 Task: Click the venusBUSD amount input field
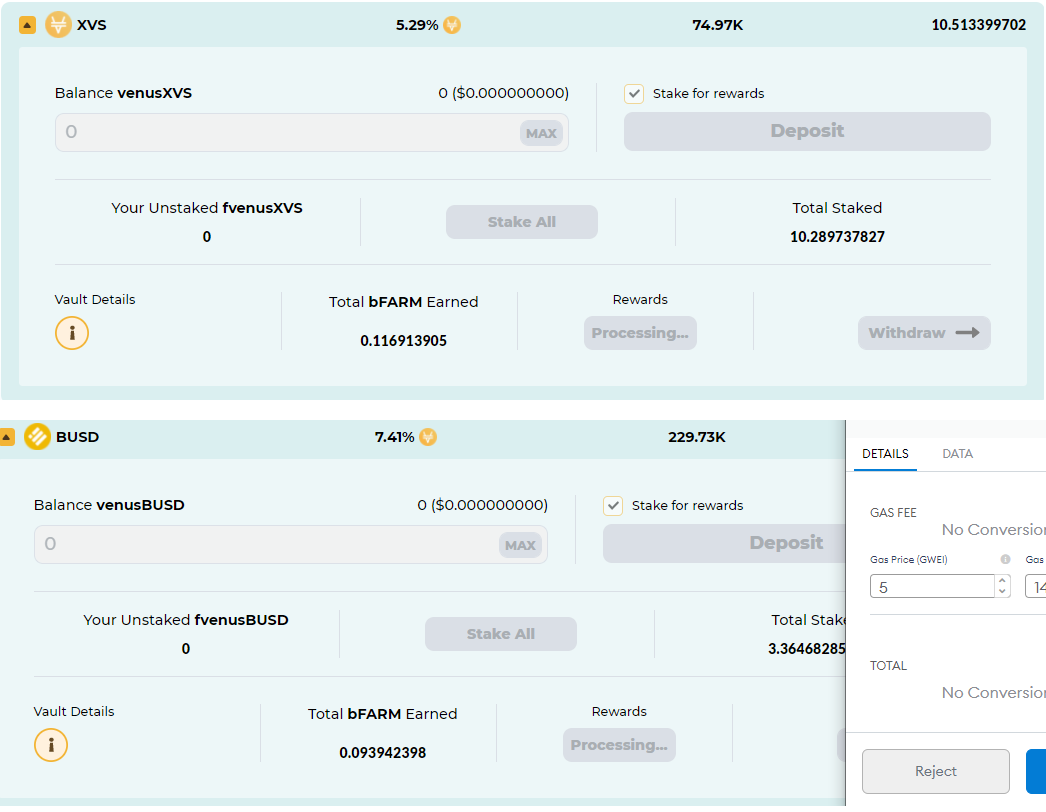(x=291, y=544)
